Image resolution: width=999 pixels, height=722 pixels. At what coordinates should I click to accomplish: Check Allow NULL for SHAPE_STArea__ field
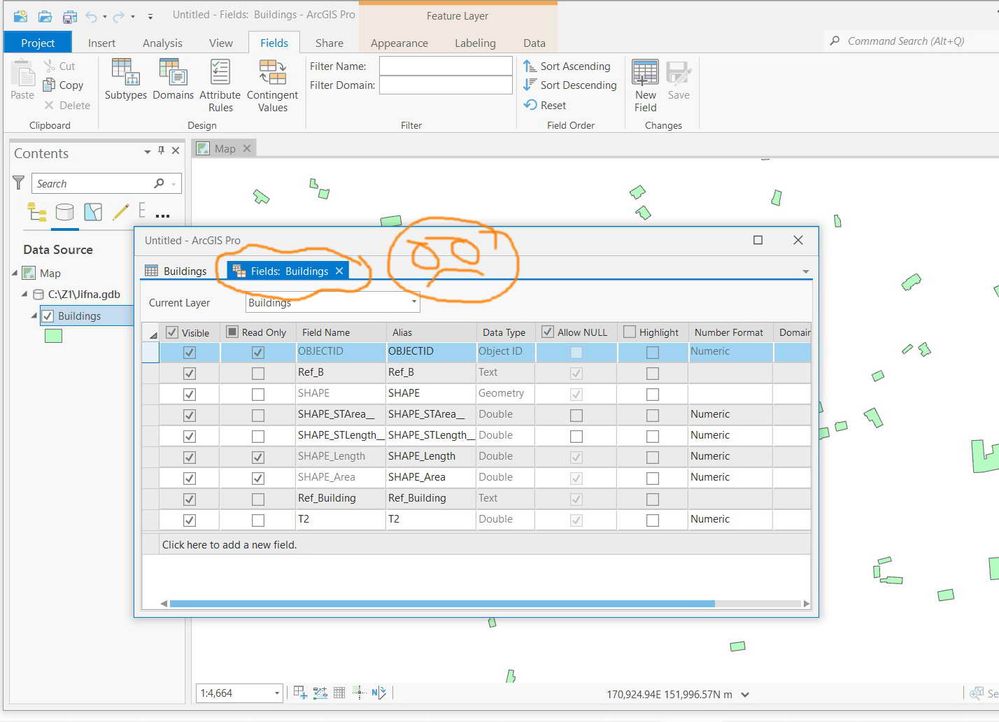(576, 415)
